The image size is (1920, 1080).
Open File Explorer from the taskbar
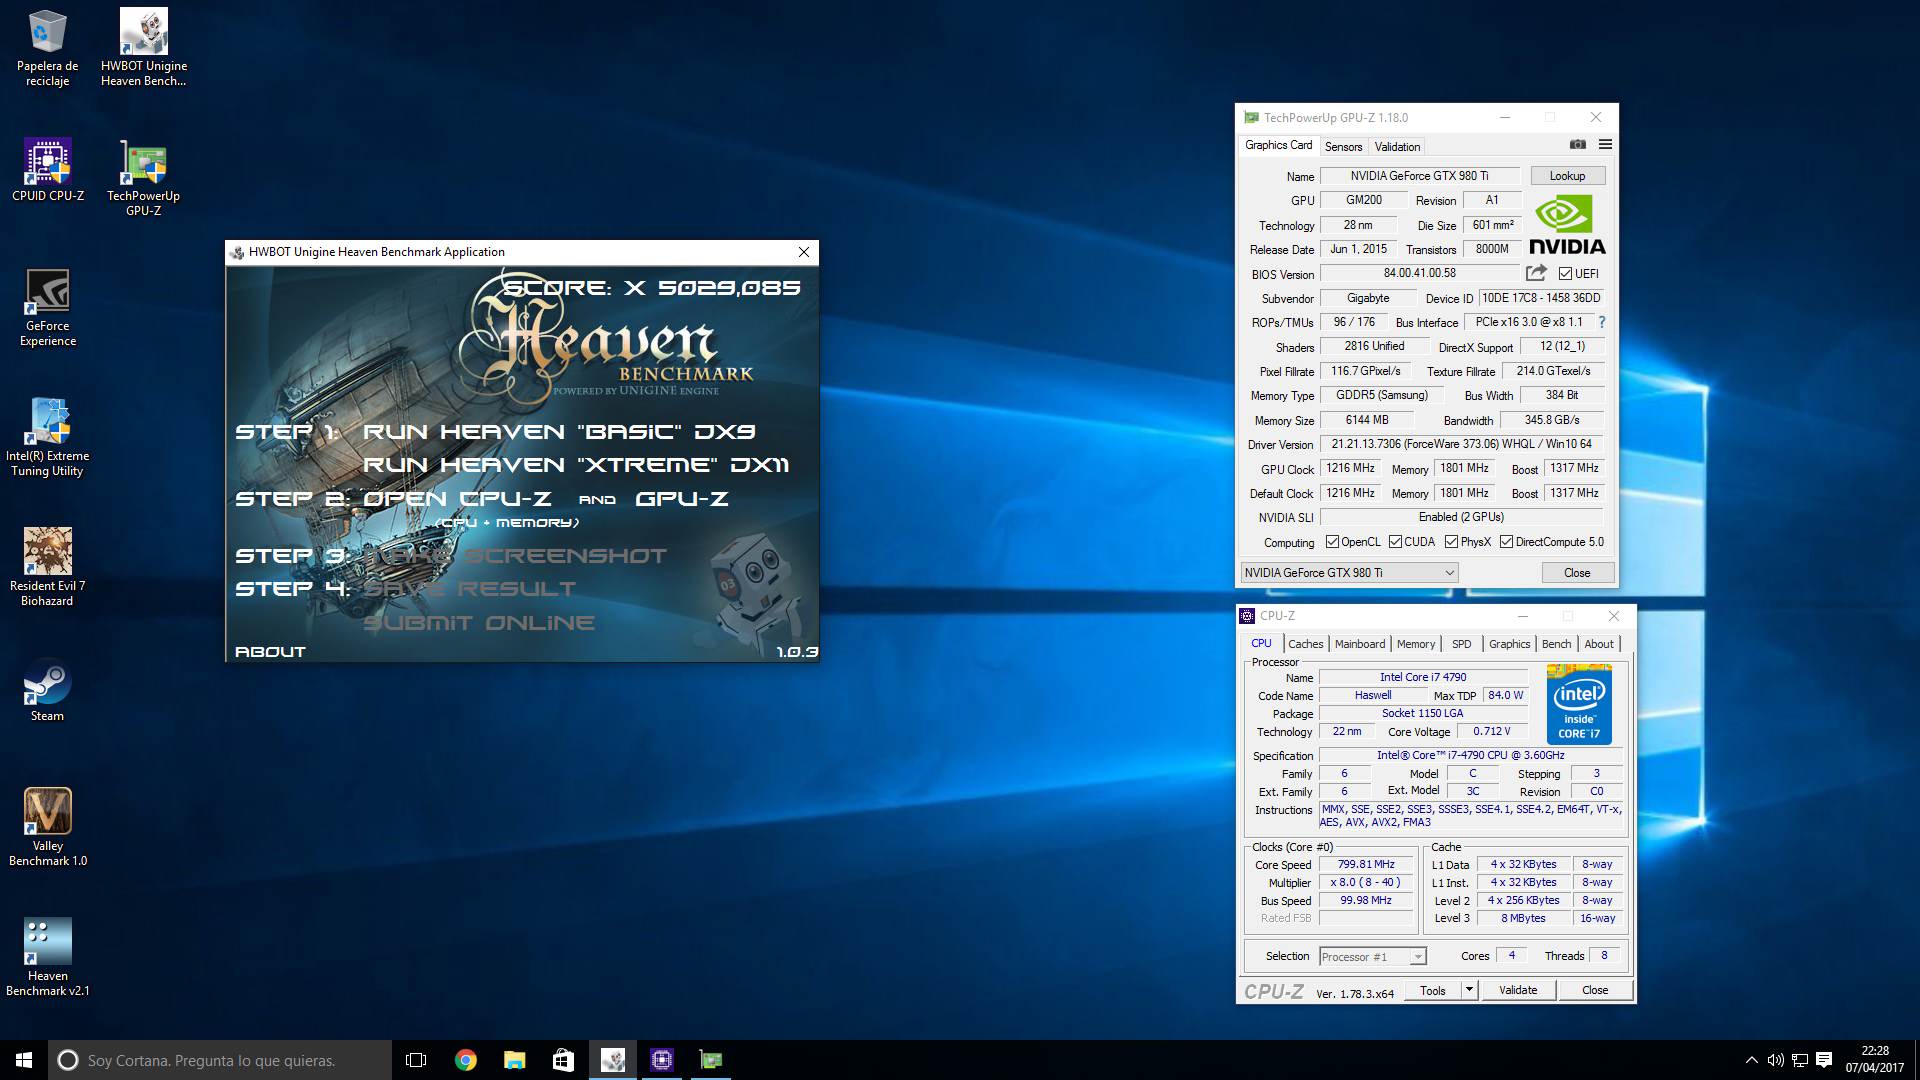tap(514, 1060)
